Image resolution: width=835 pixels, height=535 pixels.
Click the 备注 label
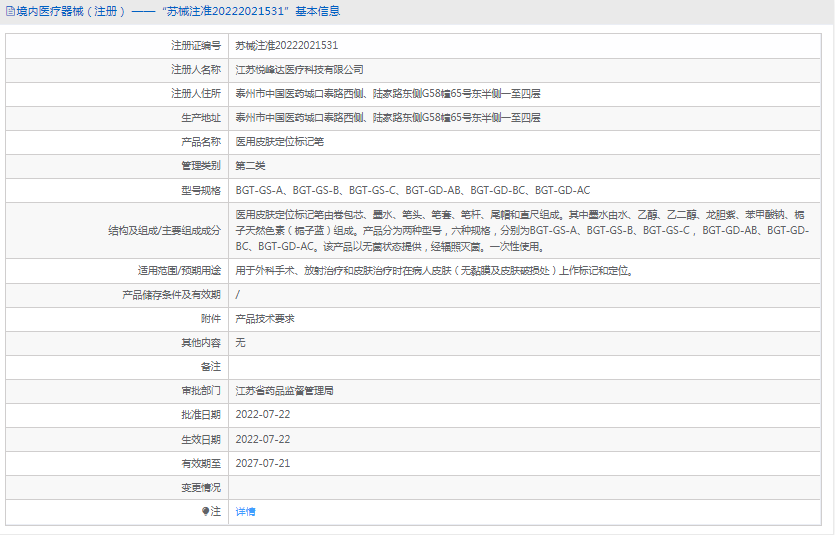[x=211, y=367]
